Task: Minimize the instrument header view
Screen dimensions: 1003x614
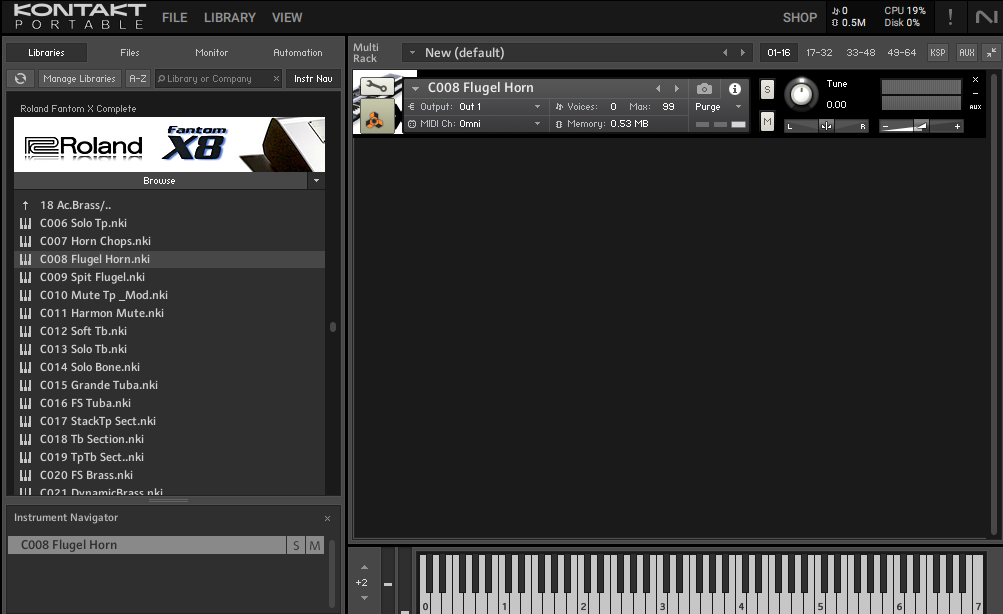Action: point(975,93)
